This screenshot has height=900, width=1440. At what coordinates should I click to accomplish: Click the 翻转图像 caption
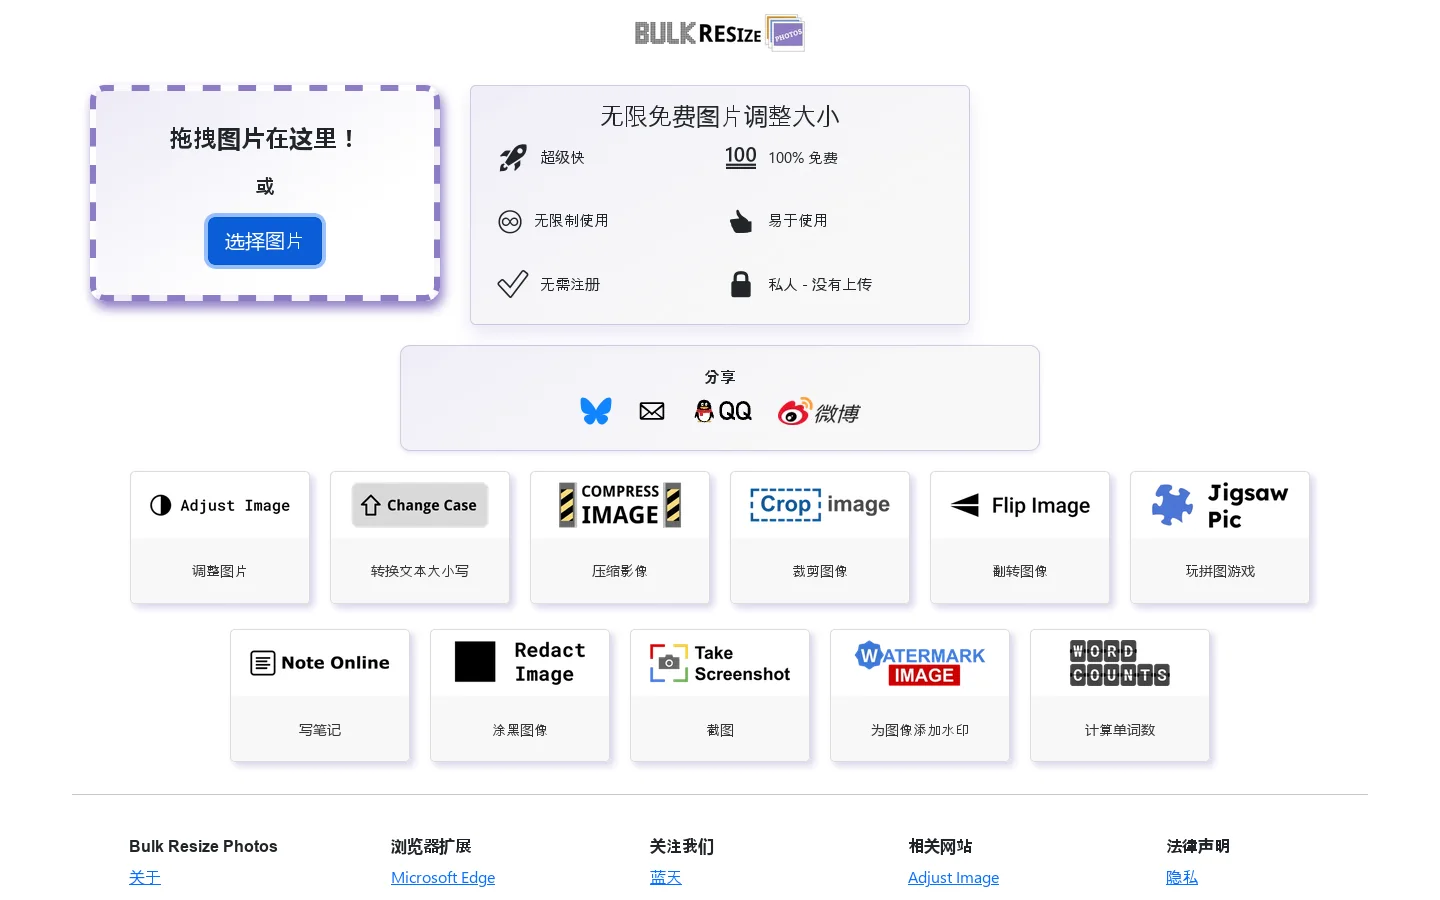coord(1020,571)
